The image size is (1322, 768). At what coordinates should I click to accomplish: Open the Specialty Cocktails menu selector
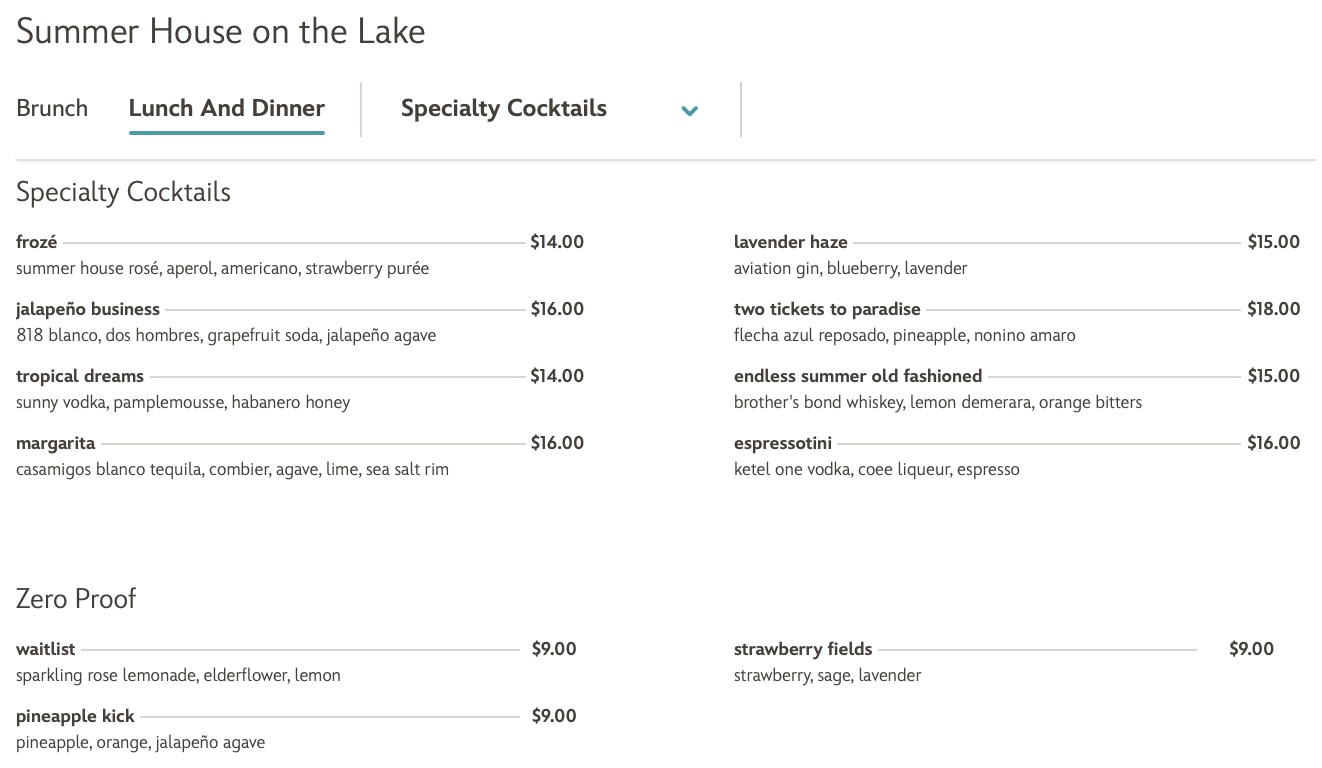(504, 108)
